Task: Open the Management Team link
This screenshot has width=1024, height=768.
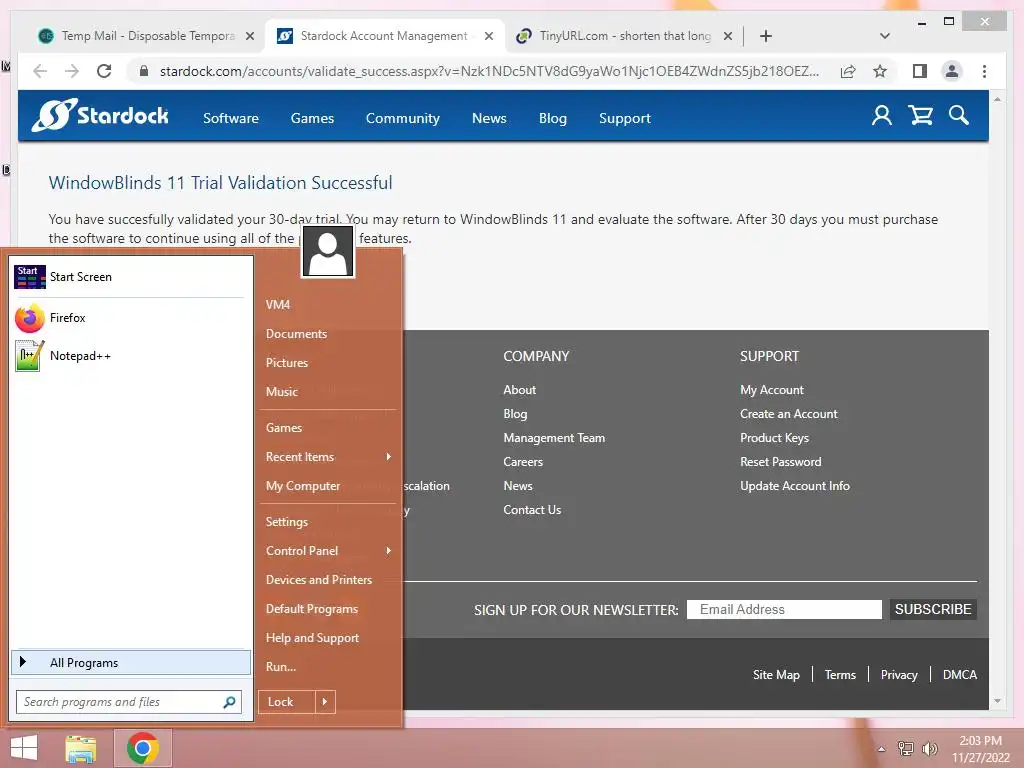Action: click(x=554, y=438)
